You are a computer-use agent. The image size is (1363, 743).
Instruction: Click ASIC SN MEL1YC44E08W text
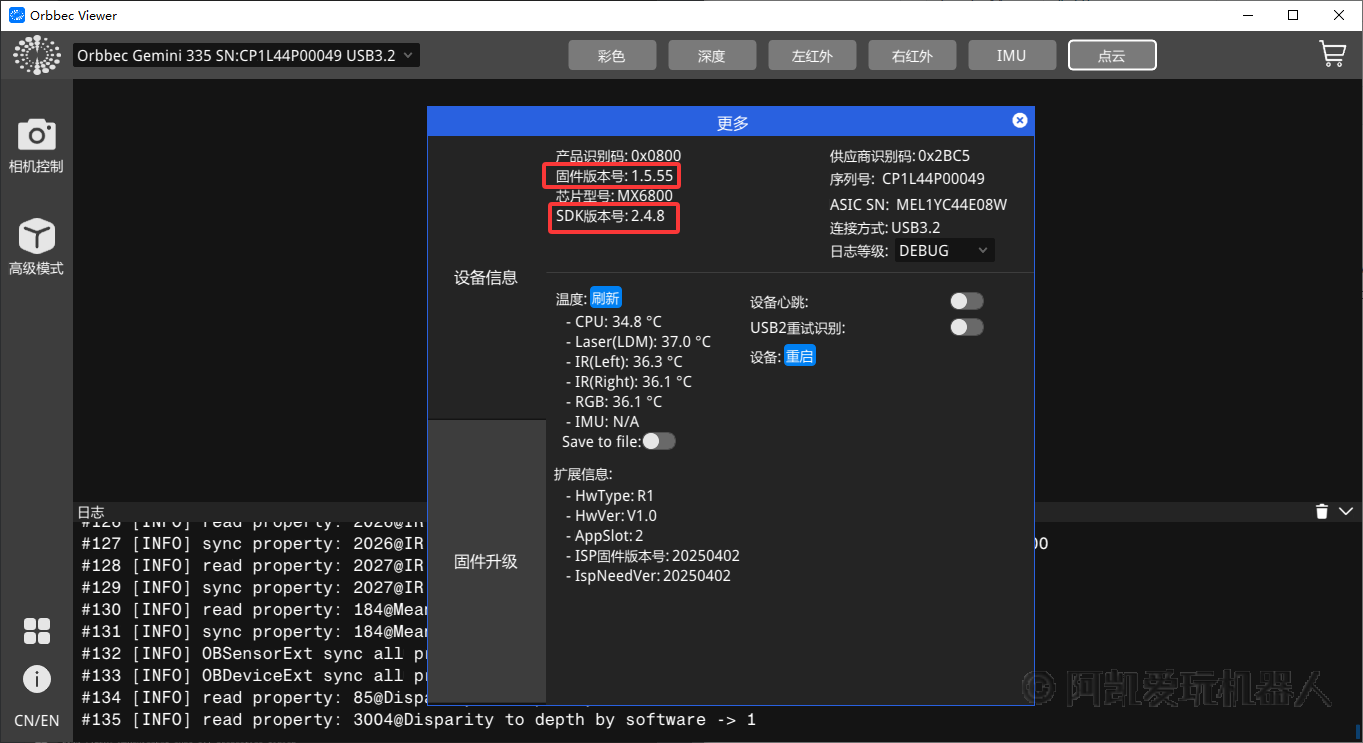tap(918, 205)
